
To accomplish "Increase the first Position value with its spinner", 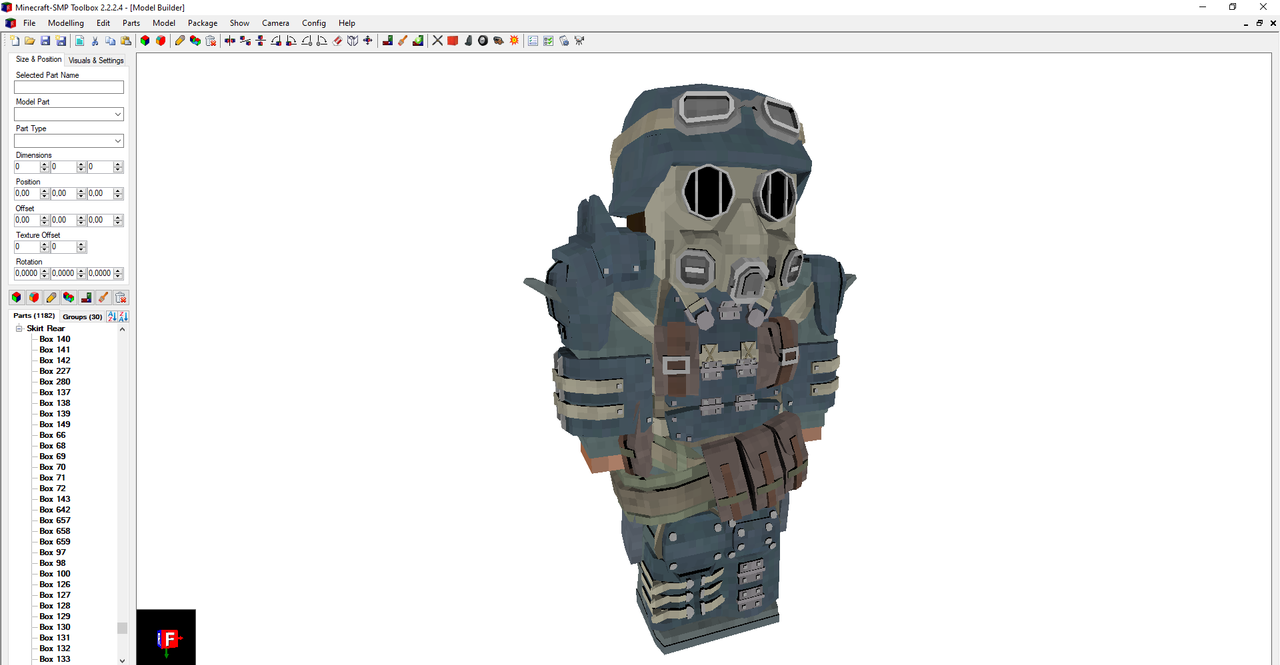I will (44, 190).
